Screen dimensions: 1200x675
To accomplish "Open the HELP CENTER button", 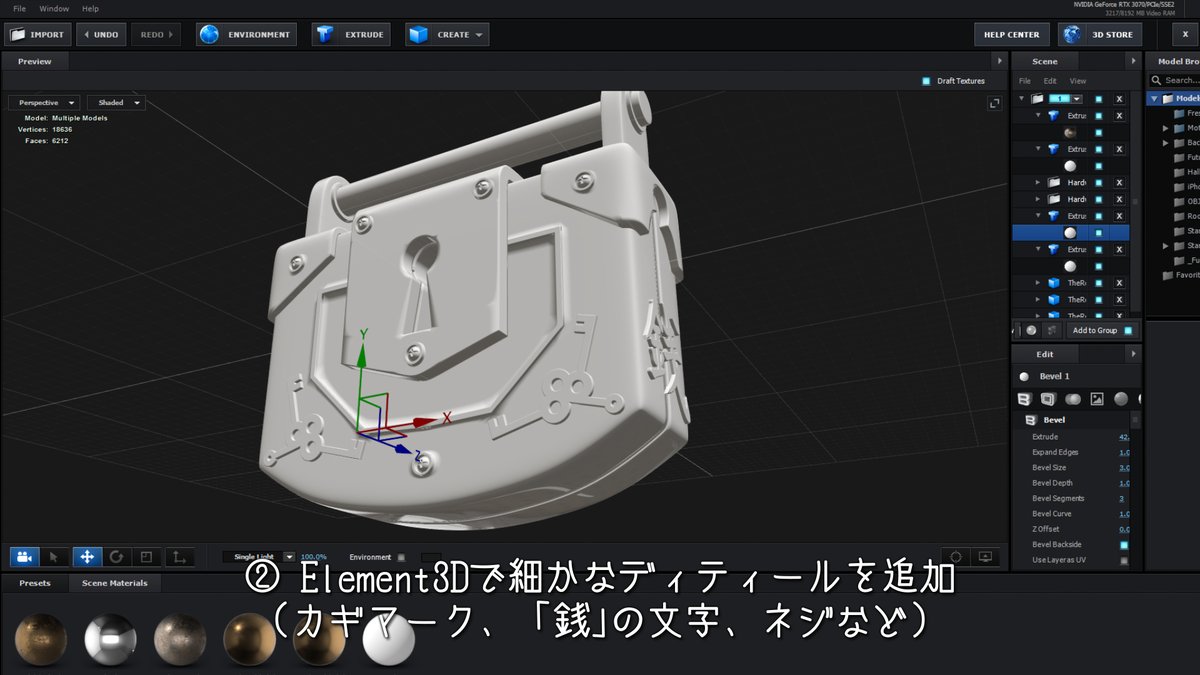I will coord(1012,34).
